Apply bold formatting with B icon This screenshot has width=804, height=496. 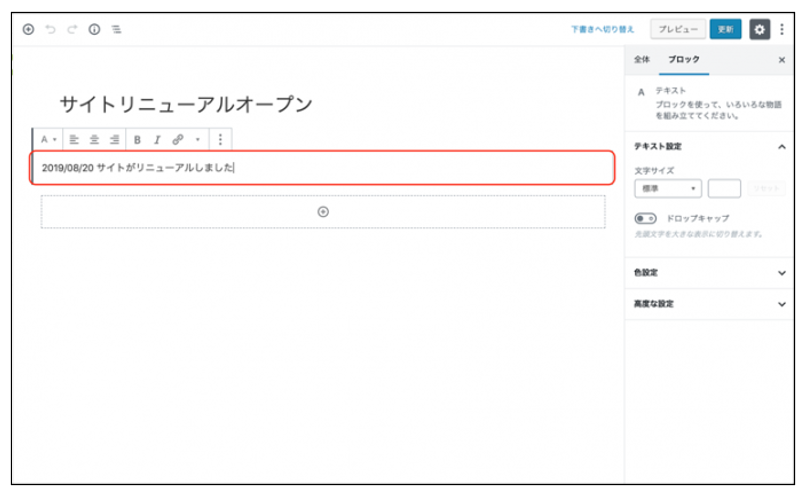pos(137,139)
